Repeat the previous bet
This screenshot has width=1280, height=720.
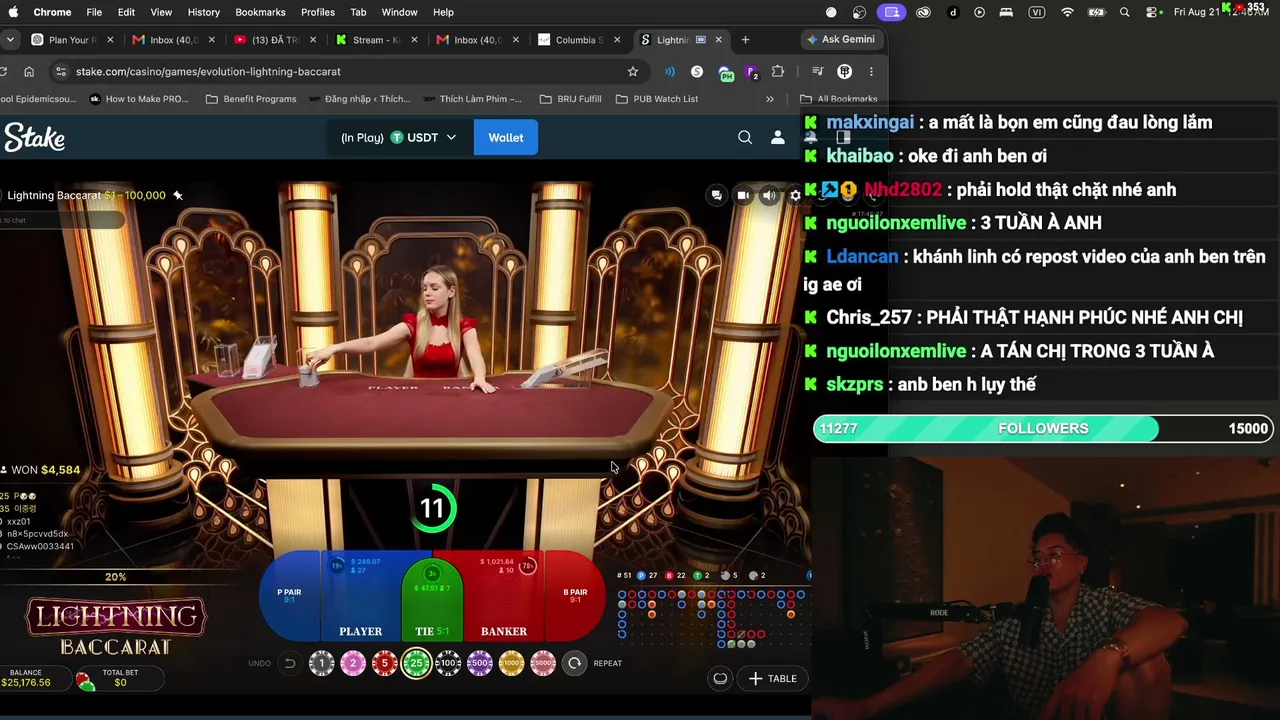[x=574, y=663]
